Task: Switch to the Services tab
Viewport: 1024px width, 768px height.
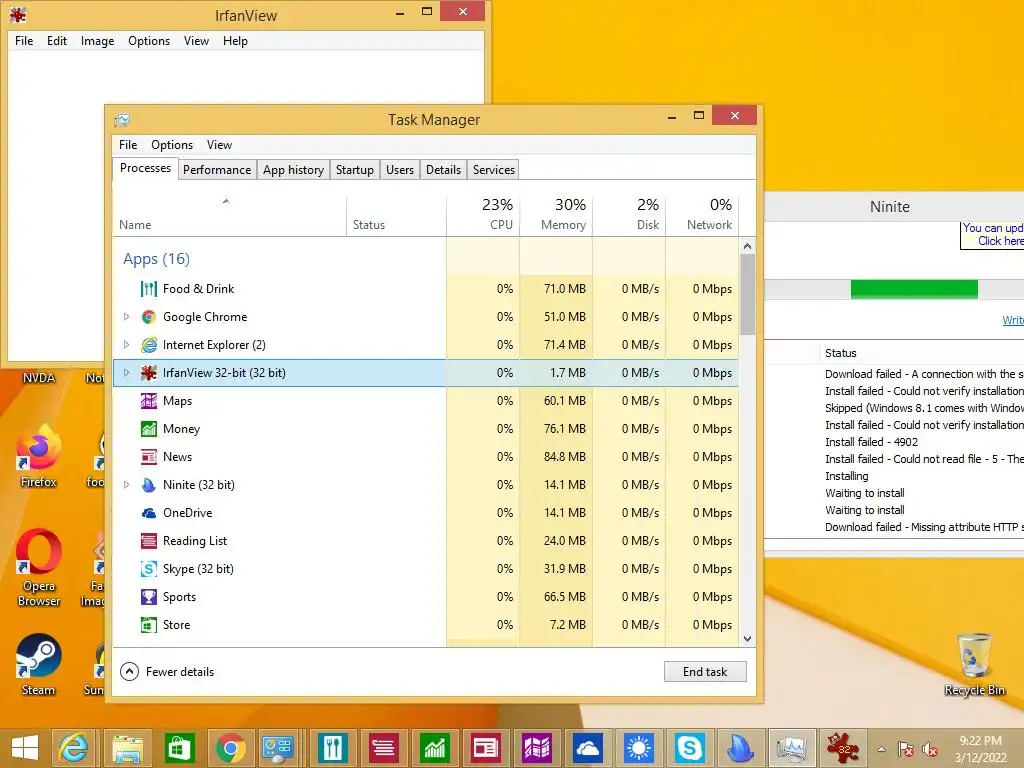Action: (494, 170)
